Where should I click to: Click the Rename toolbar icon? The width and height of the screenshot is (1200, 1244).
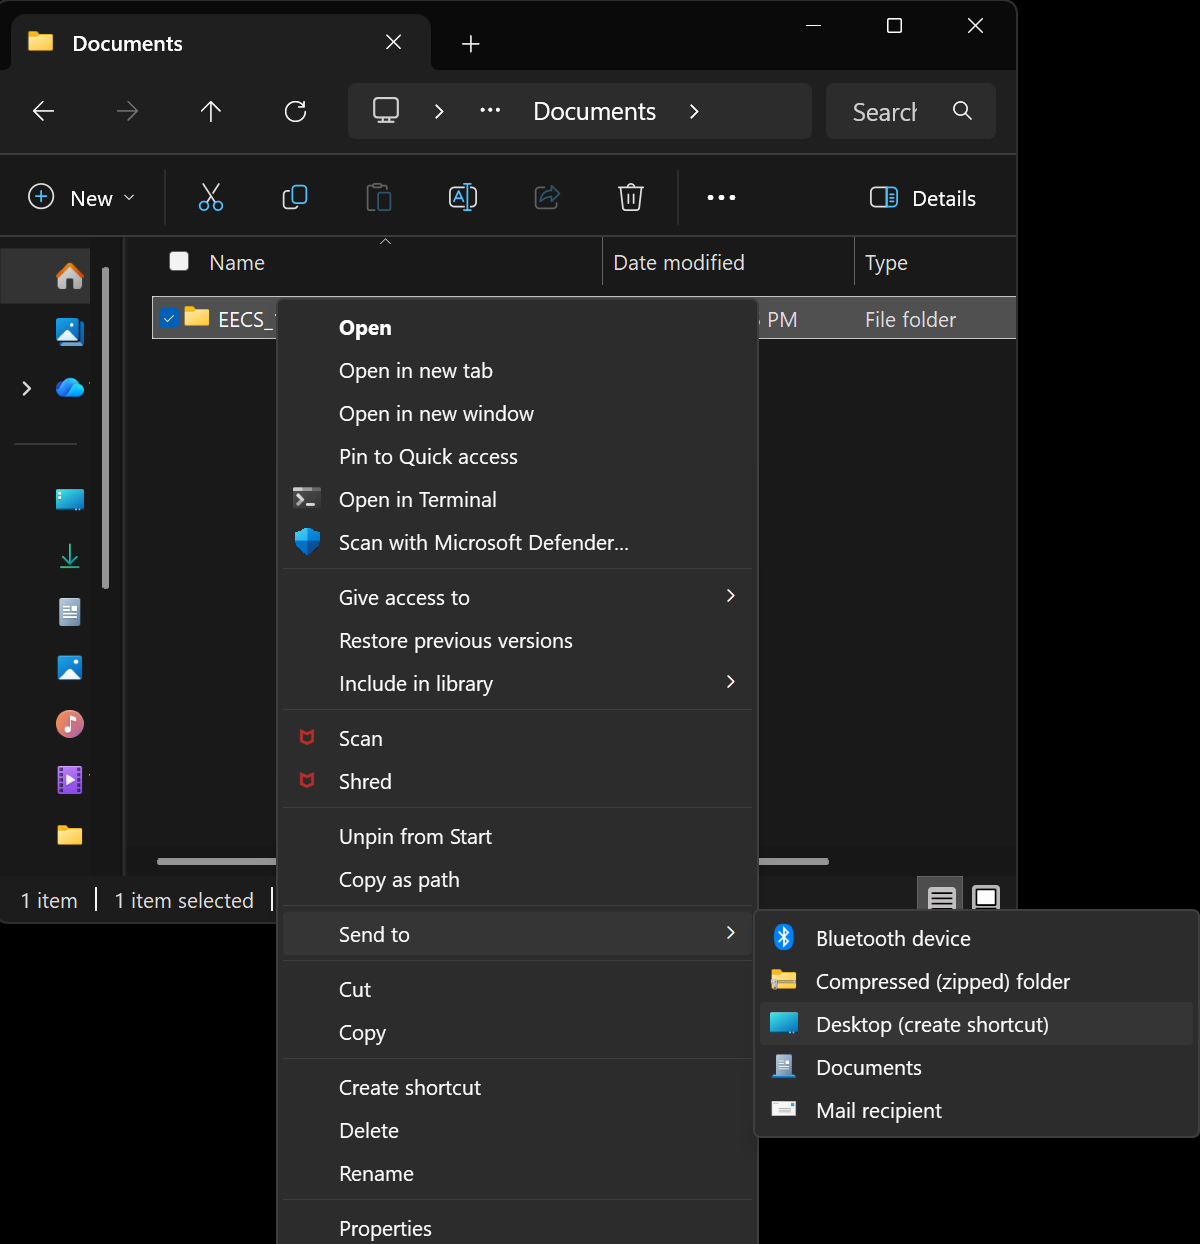(x=463, y=197)
